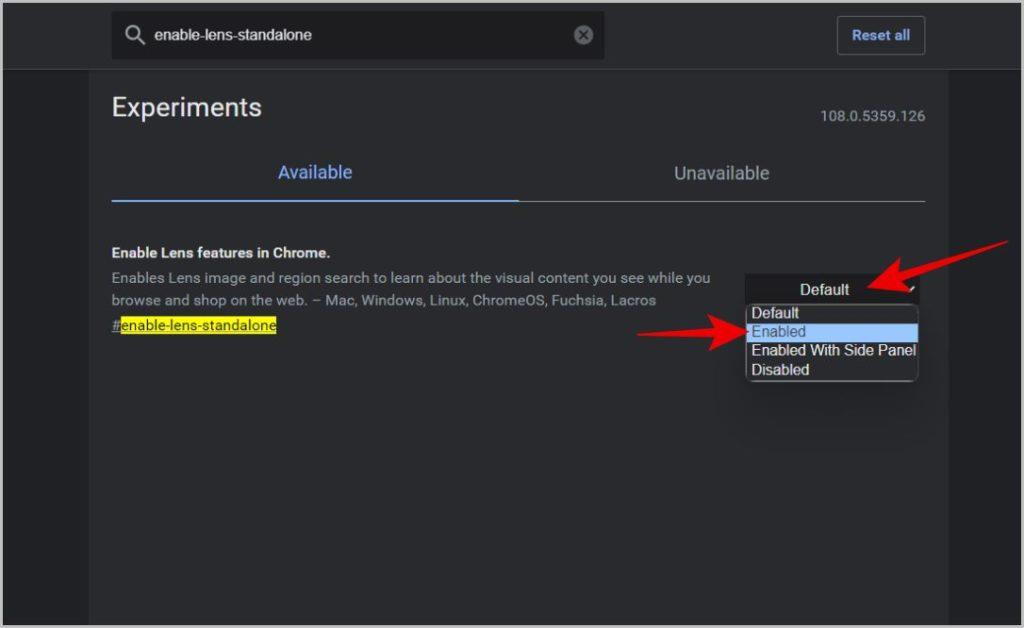Click version number 108.0.5359.126

[872, 116]
